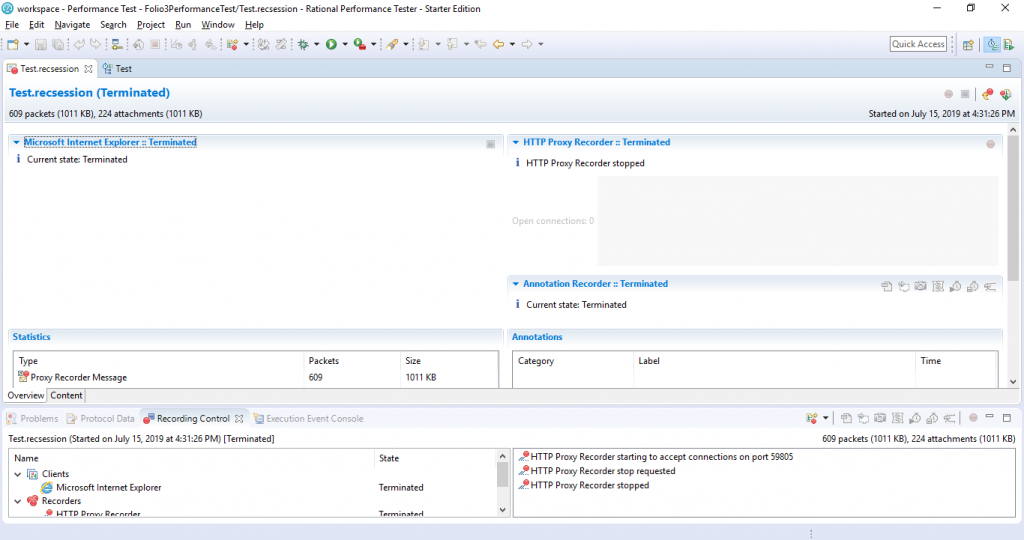Collapse the Microsoft Internet Explorer section
Screen dimensions: 1024x540
16,142
